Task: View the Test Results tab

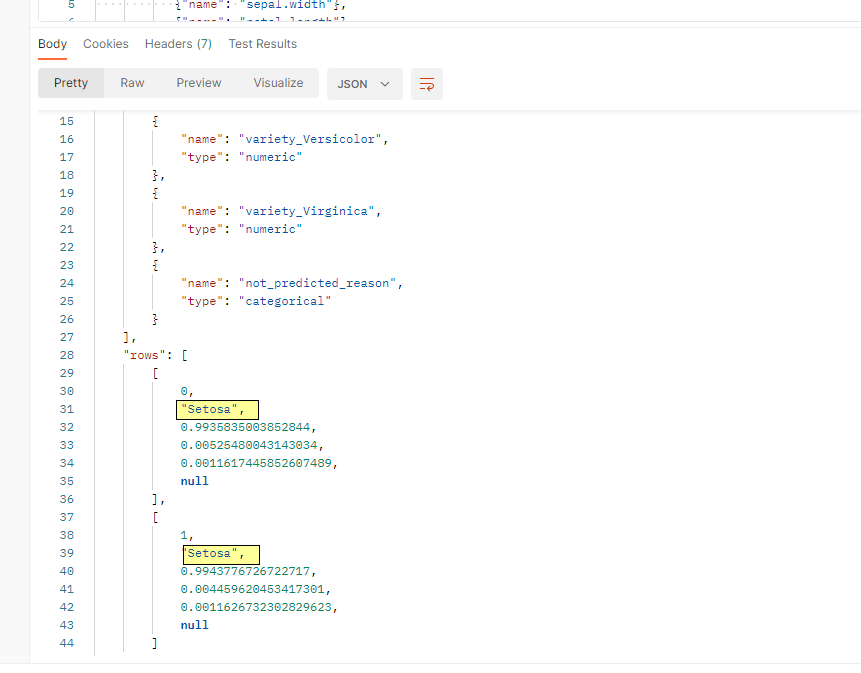Action: tap(262, 44)
